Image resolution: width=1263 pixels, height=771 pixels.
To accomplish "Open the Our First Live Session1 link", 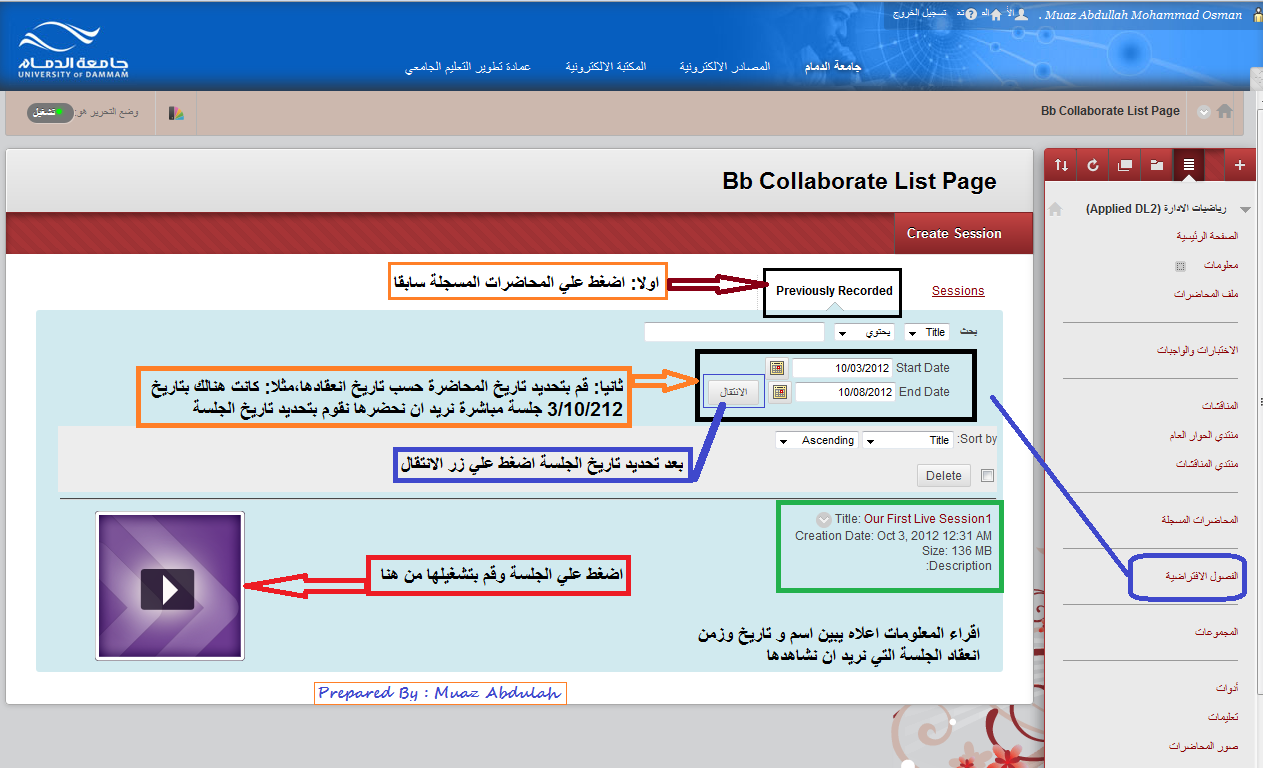I will tap(928, 519).
